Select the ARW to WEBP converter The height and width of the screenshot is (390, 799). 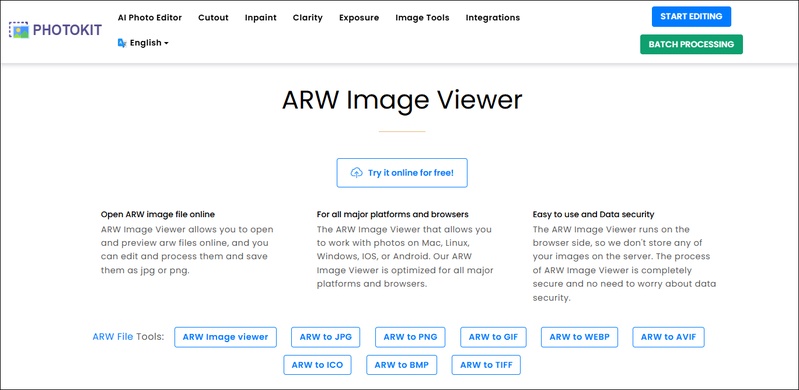tap(579, 337)
